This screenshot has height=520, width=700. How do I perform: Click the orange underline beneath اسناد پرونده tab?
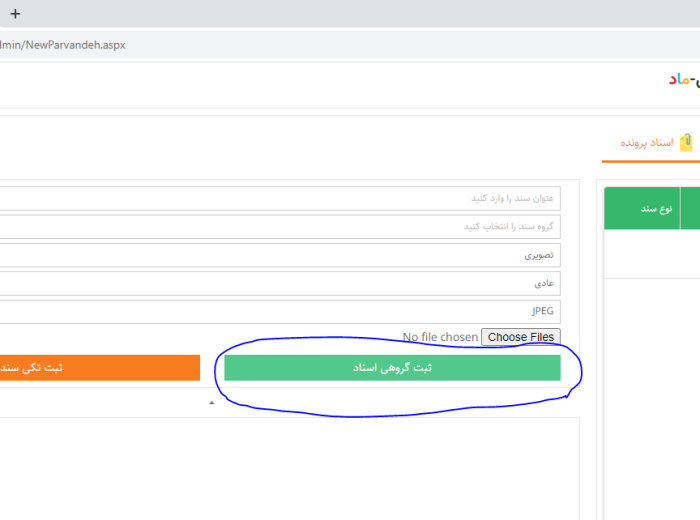[650, 161]
